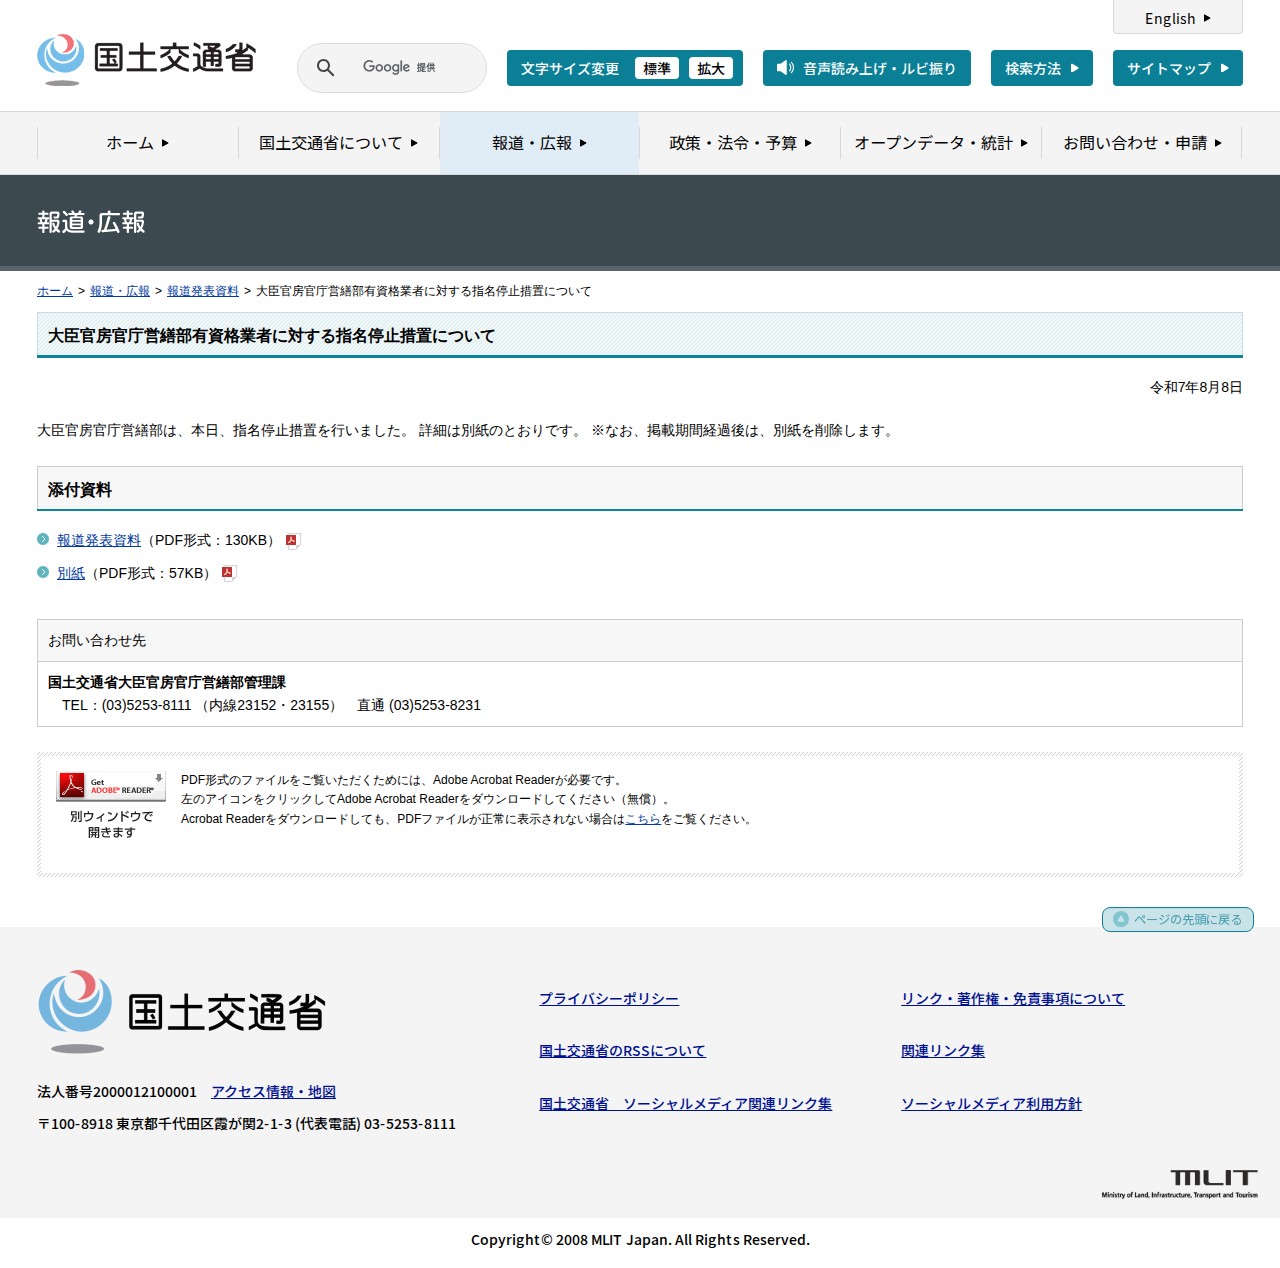This screenshot has height=1268, width=1280.
Task: Select 拡大 text size option
Action: [711, 68]
